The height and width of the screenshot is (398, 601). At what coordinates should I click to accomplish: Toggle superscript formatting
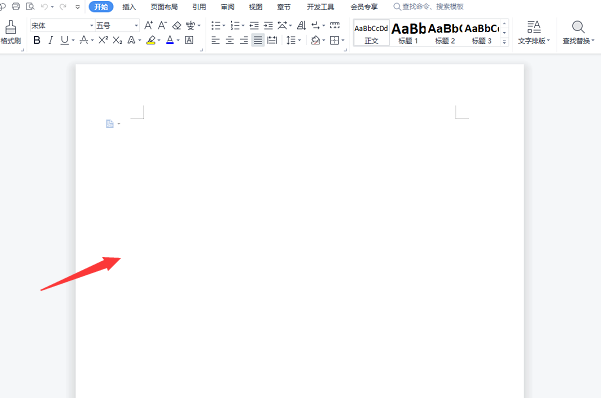click(x=103, y=40)
